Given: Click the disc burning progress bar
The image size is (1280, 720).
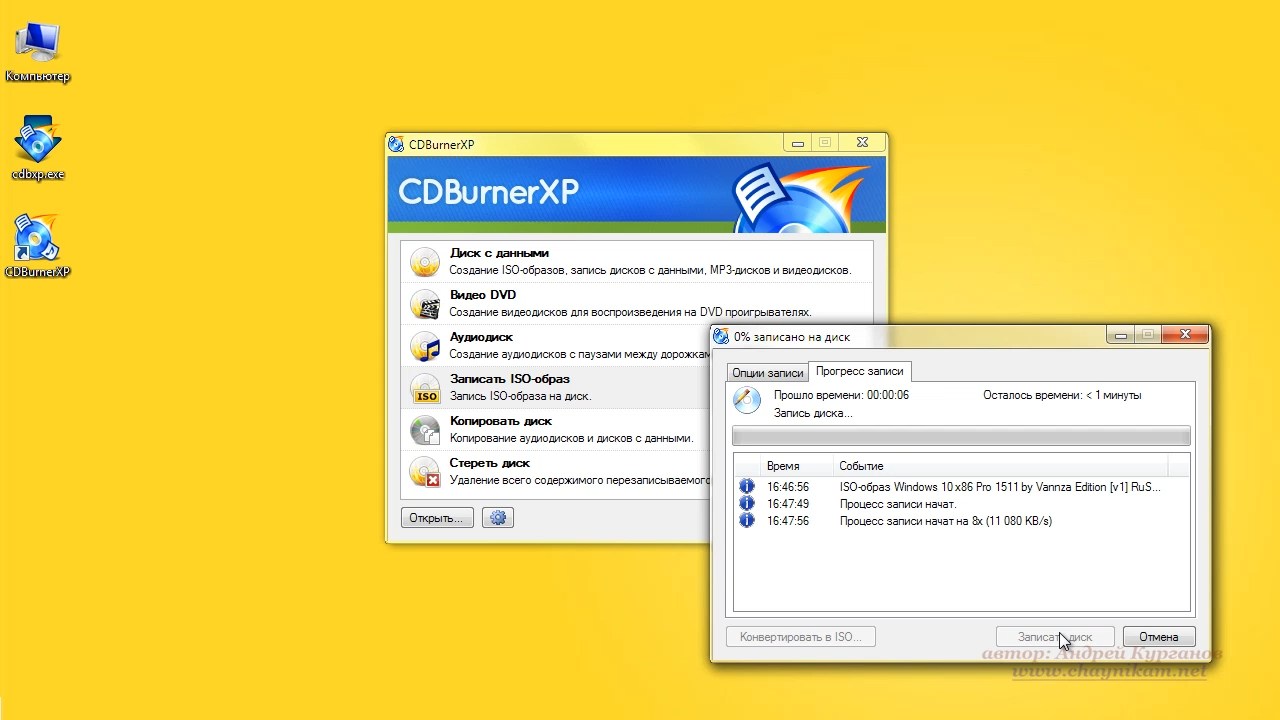Looking at the screenshot, I should pos(961,436).
